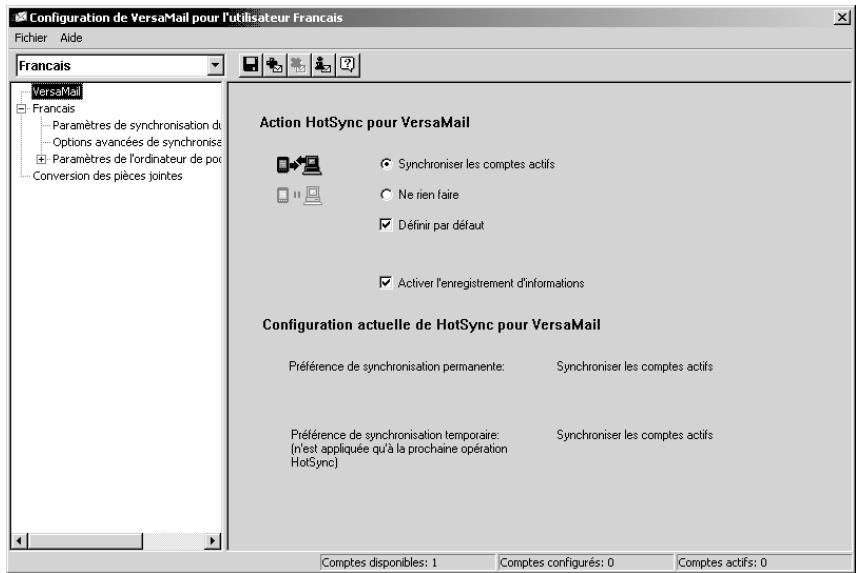The image size is (859, 573).
Task: Click the VersaMail envelope icon in title bar
Action: click(20, 17)
